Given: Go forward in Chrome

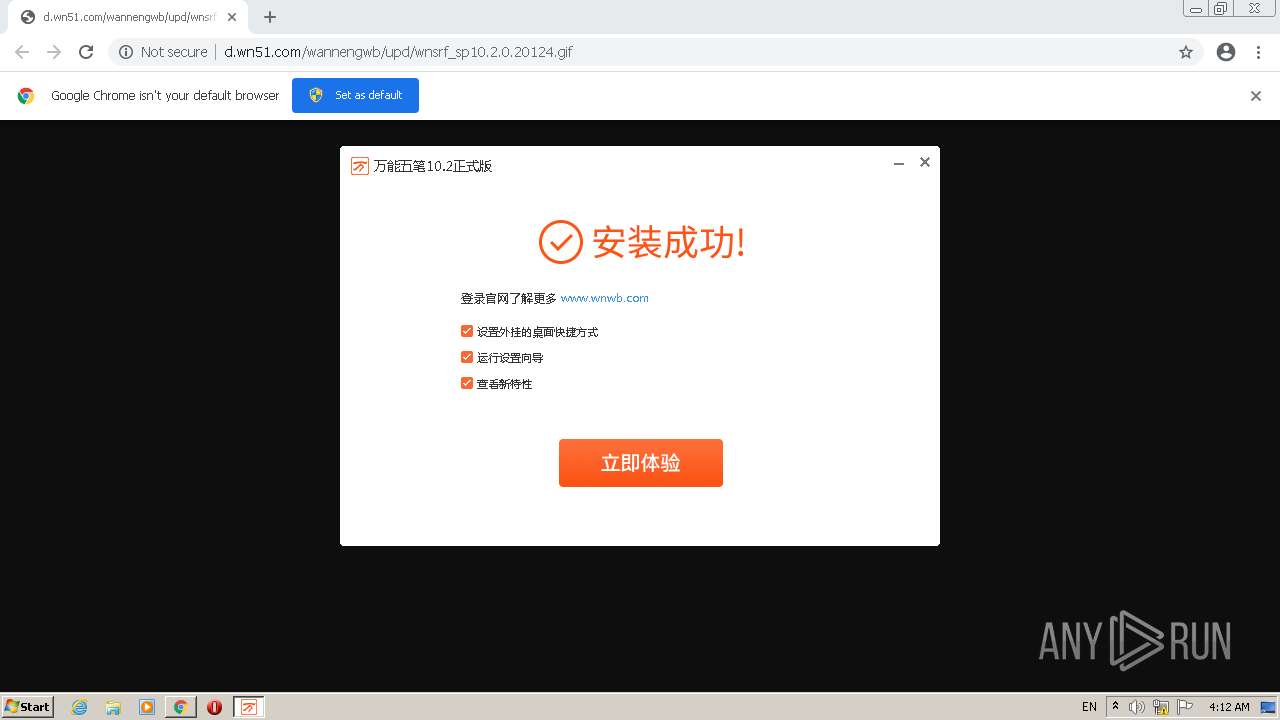Looking at the screenshot, I should point(54,52).
